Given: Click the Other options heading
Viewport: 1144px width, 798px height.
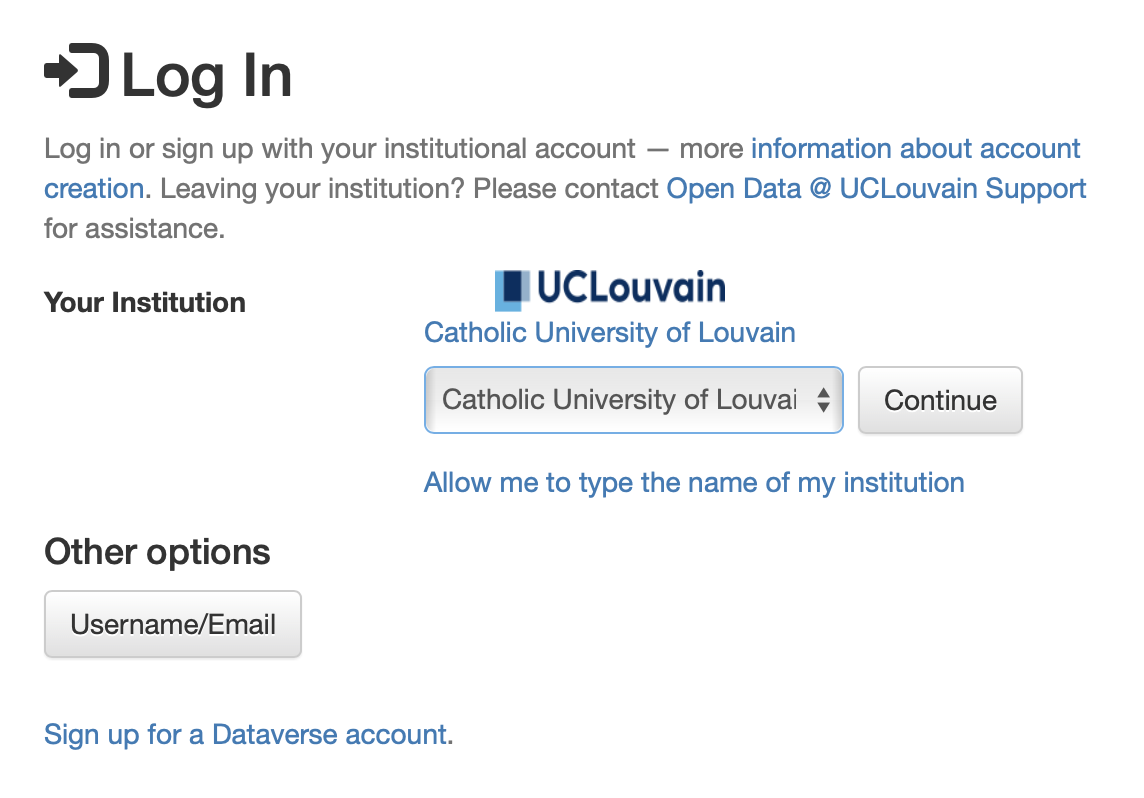Looking at the screenshot, I should click(x=157, y=552).
